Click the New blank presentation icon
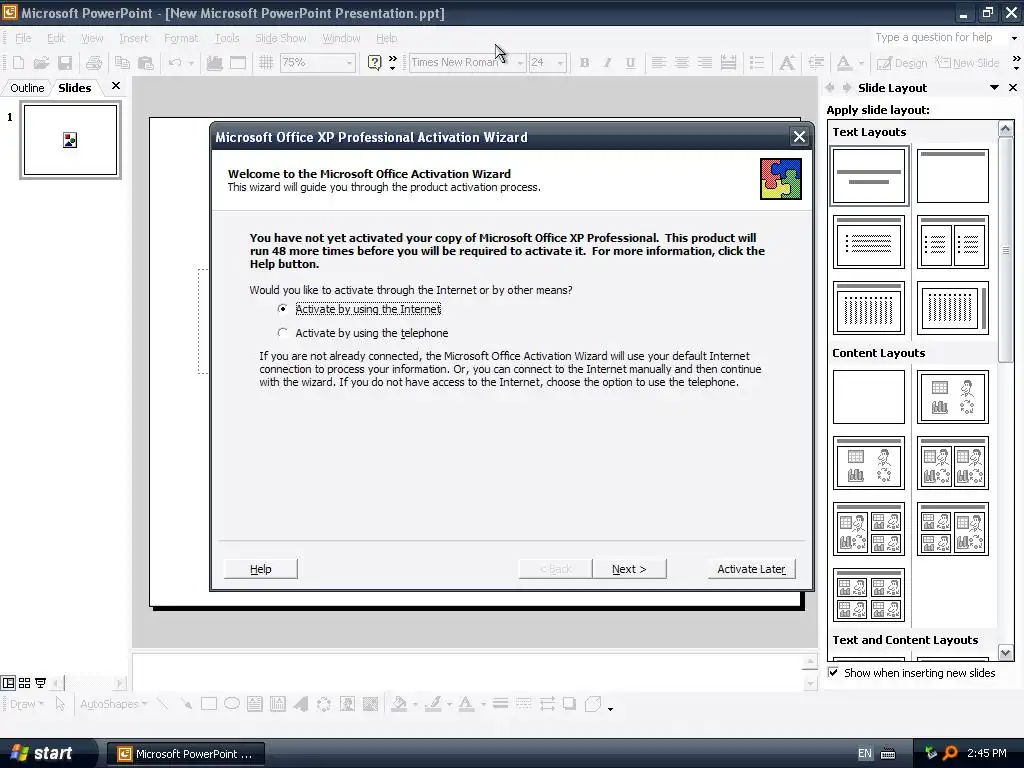 tap(18, 63)
